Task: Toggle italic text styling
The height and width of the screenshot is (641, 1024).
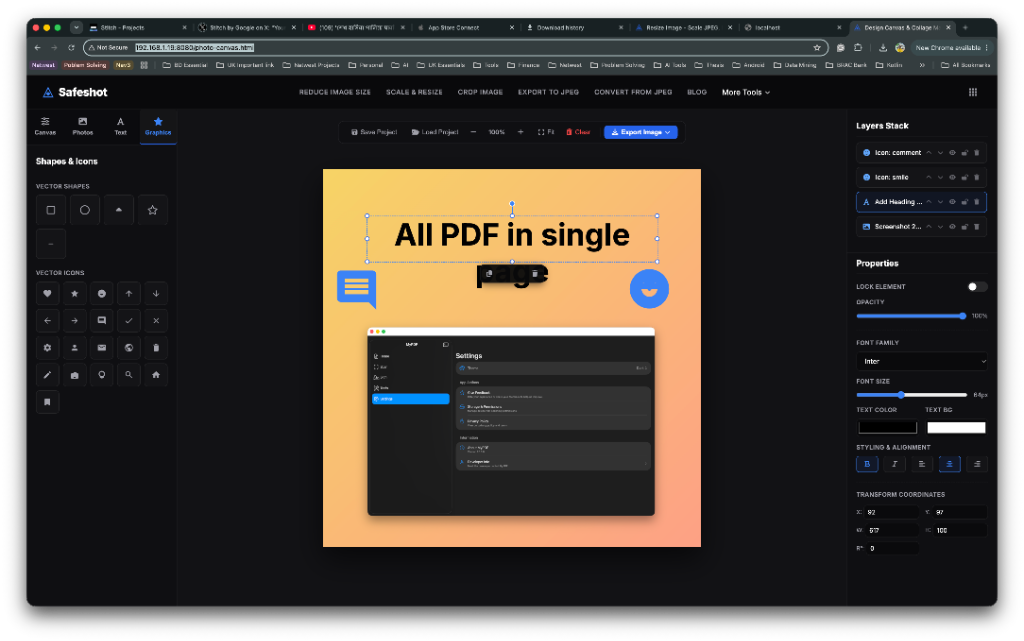Action: [895, 464]
